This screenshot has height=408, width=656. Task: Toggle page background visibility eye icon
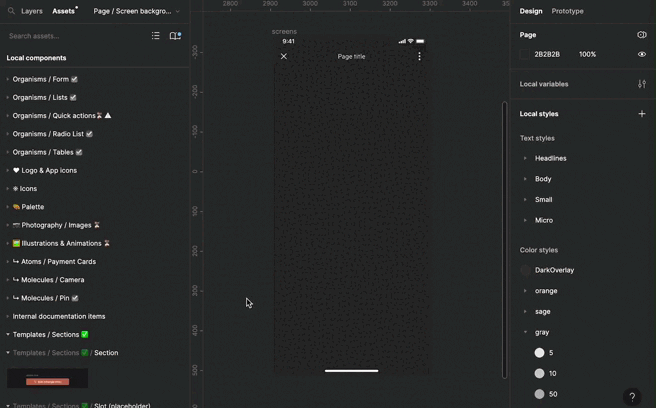[642, 54]
